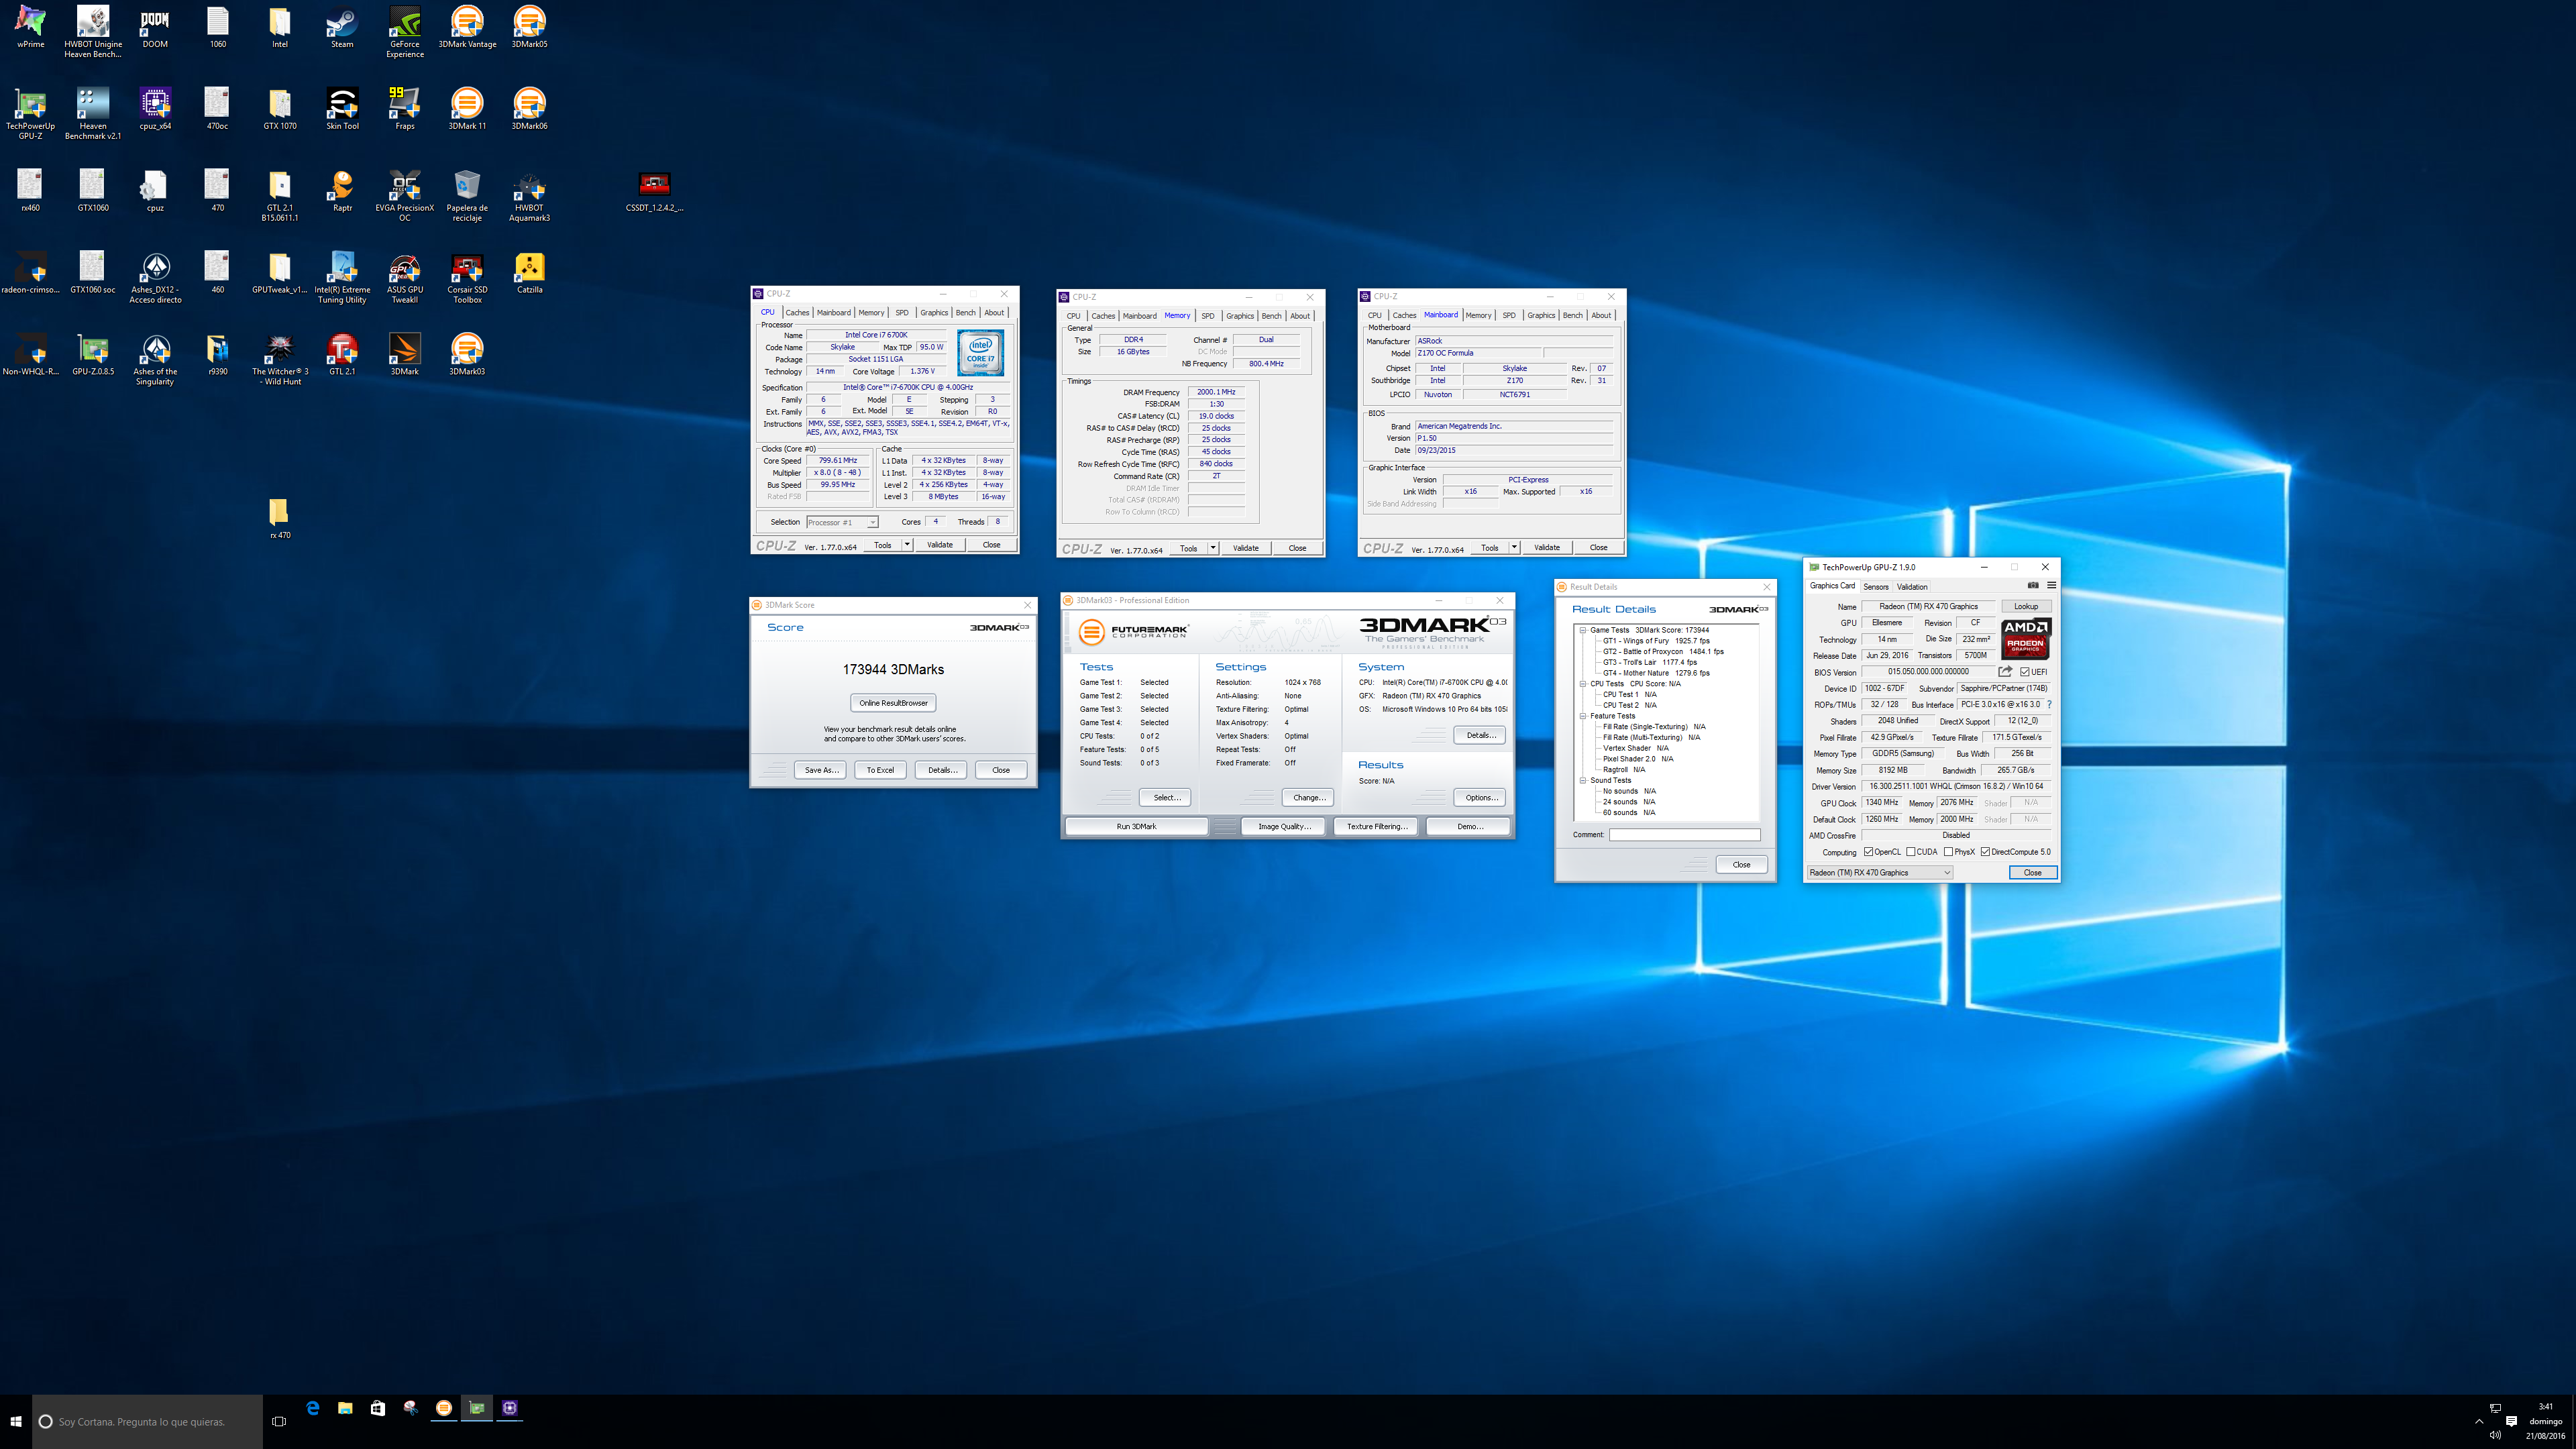The height and width of the screenshot is (1449, 2576).
Task: Toggle the CUDA checkbox in GPU-Z
Action: [1911, 852]
